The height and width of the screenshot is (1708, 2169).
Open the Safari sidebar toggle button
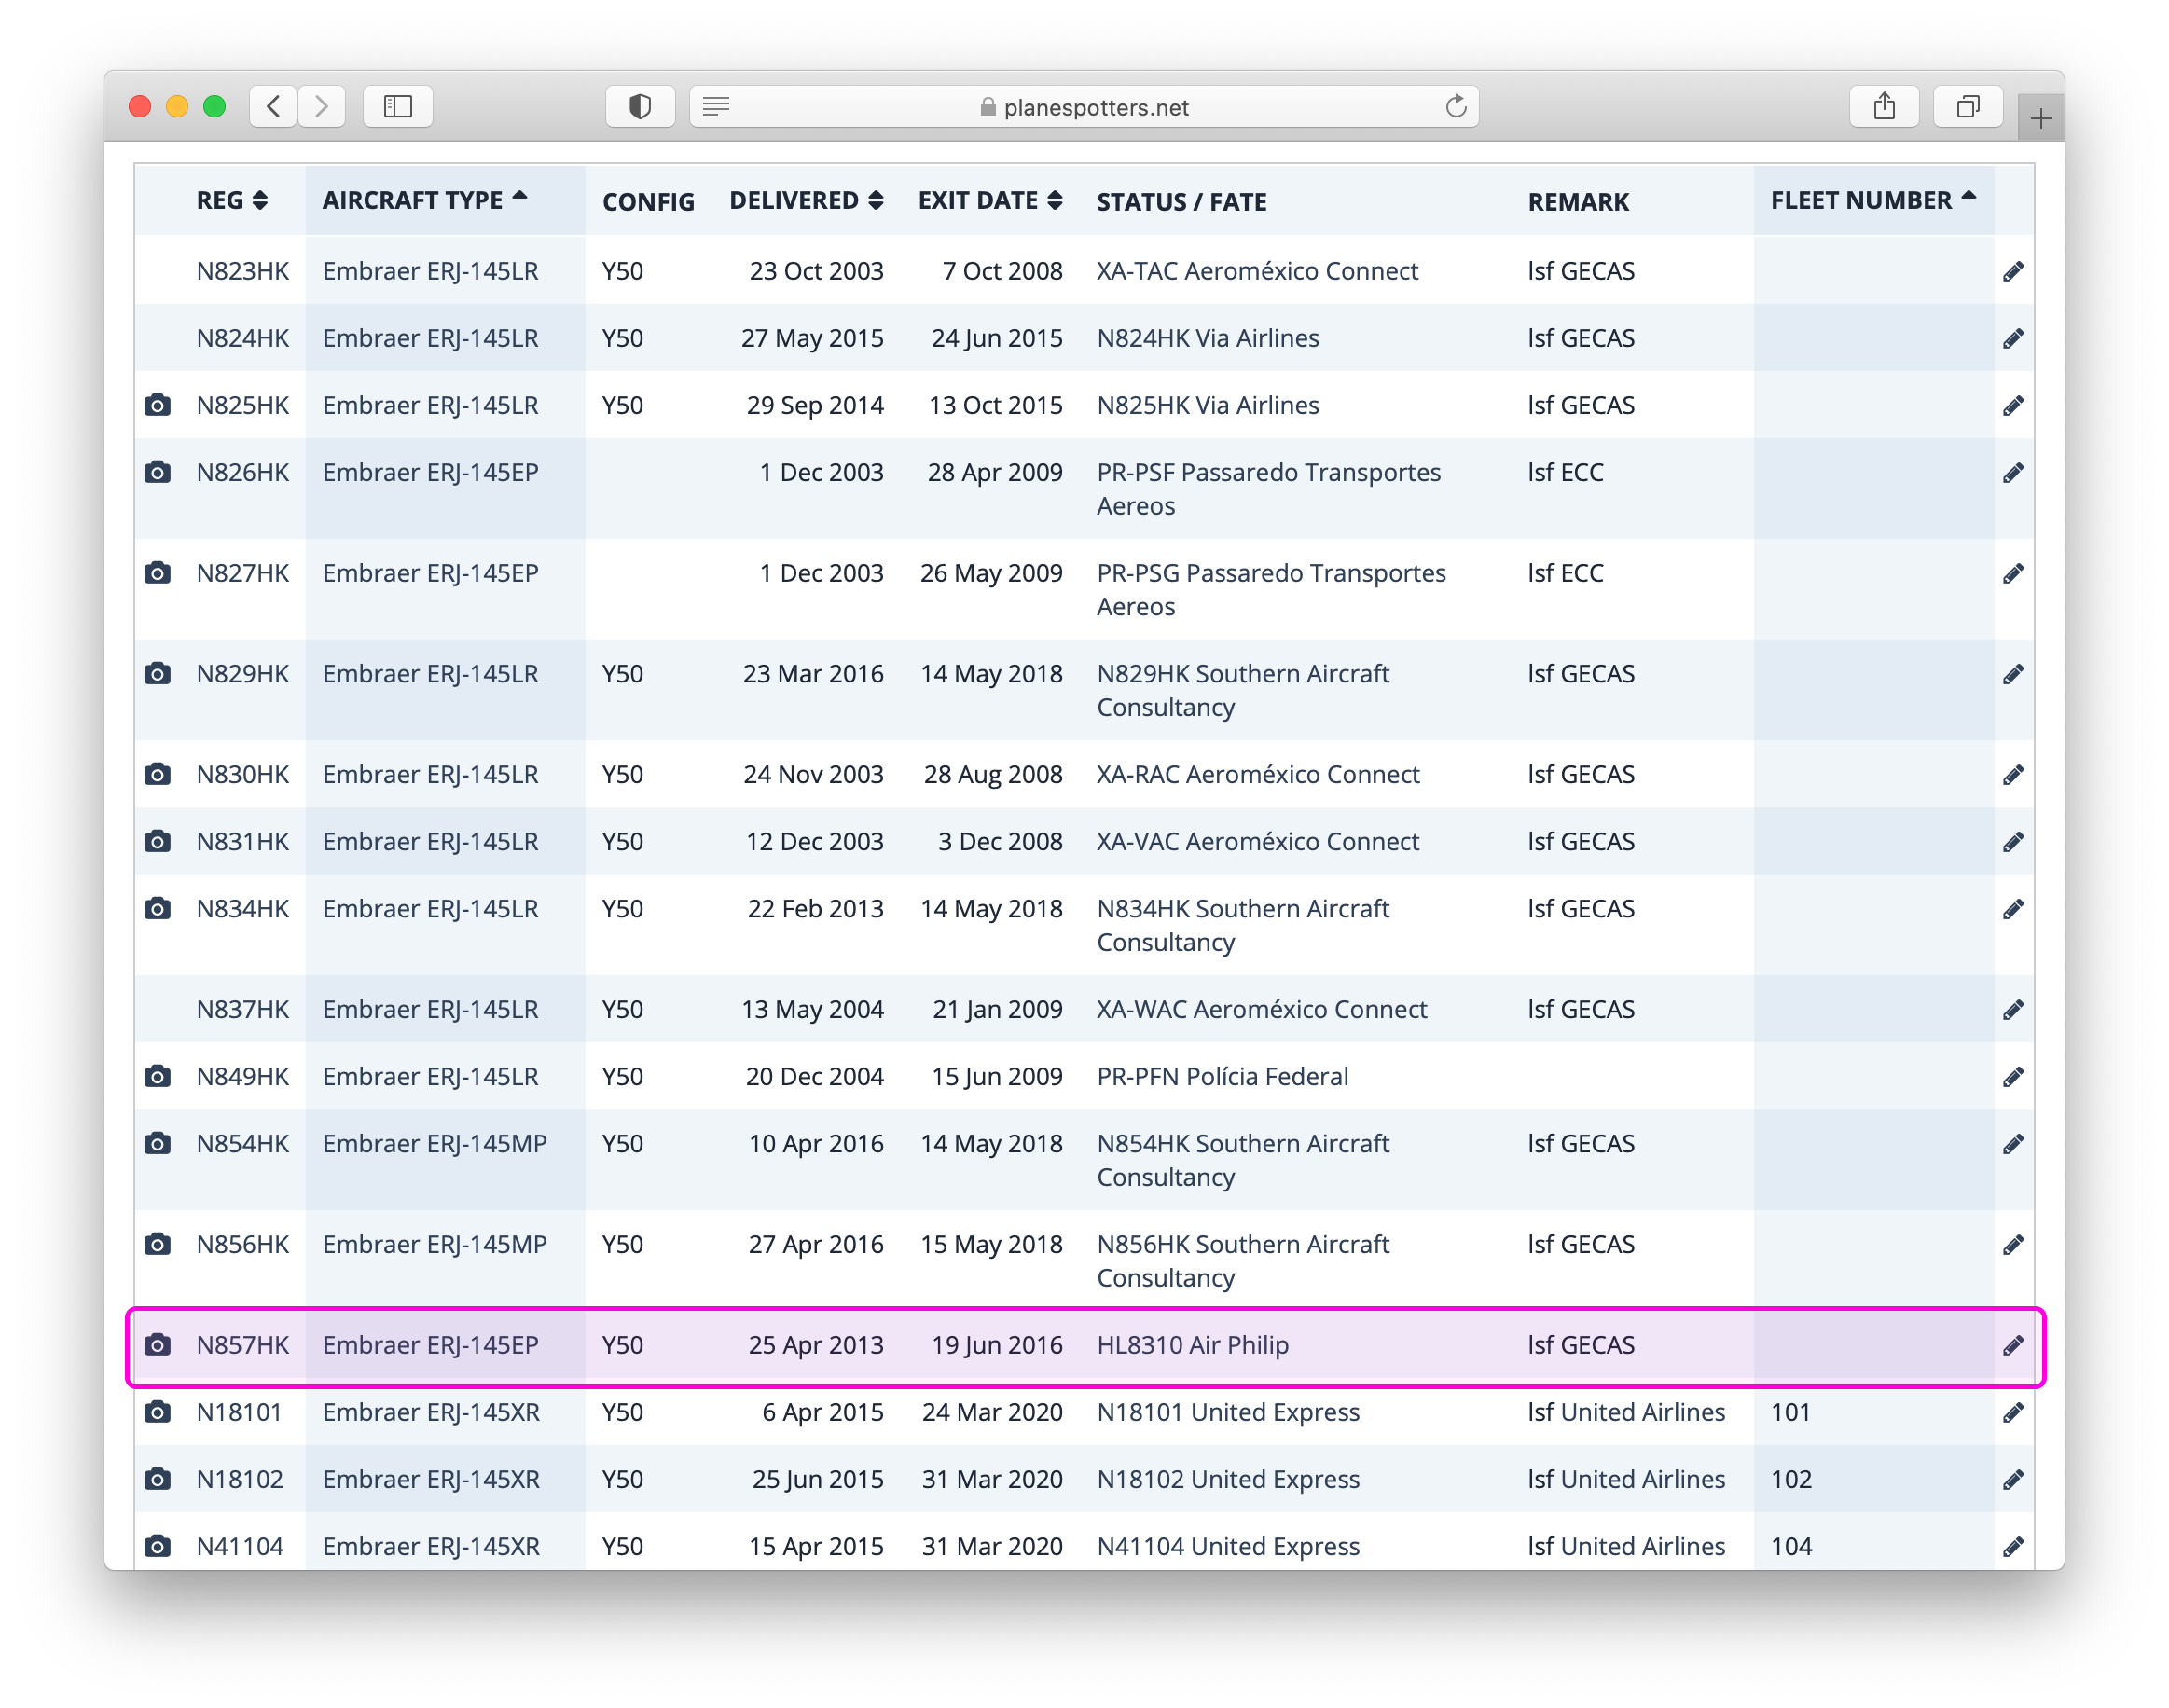[x=397, y=107]
